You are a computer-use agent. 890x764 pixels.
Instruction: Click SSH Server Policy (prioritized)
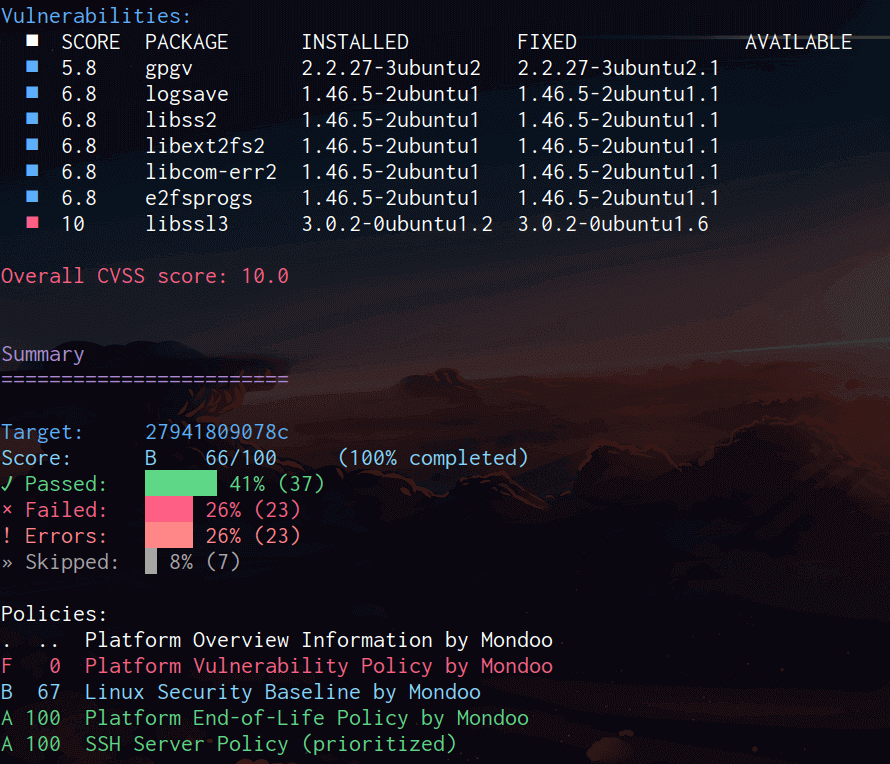click(x=270, y=744)
